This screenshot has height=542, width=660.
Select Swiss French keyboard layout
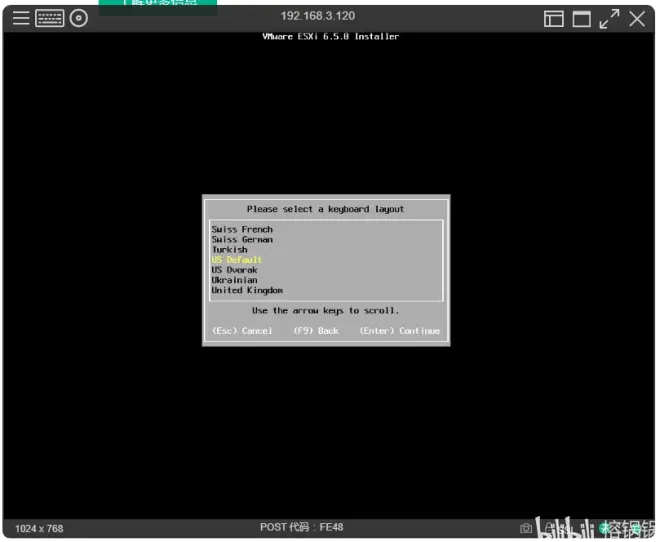[242, 229]
